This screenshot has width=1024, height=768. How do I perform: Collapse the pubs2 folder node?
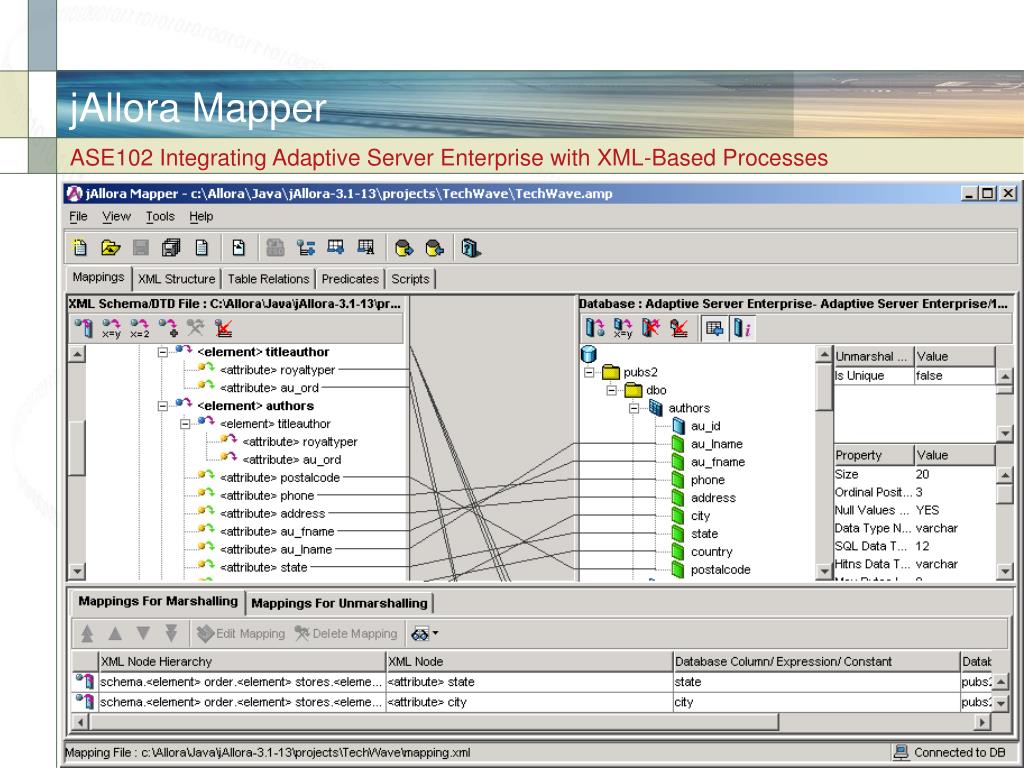coord(589,372)
